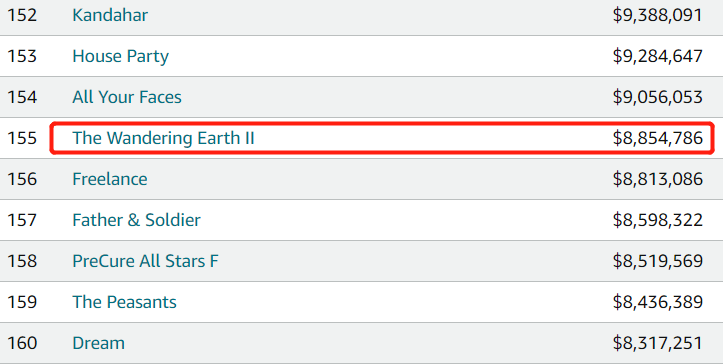Select rank number 158
723x364 pixels.
point(22,261)
